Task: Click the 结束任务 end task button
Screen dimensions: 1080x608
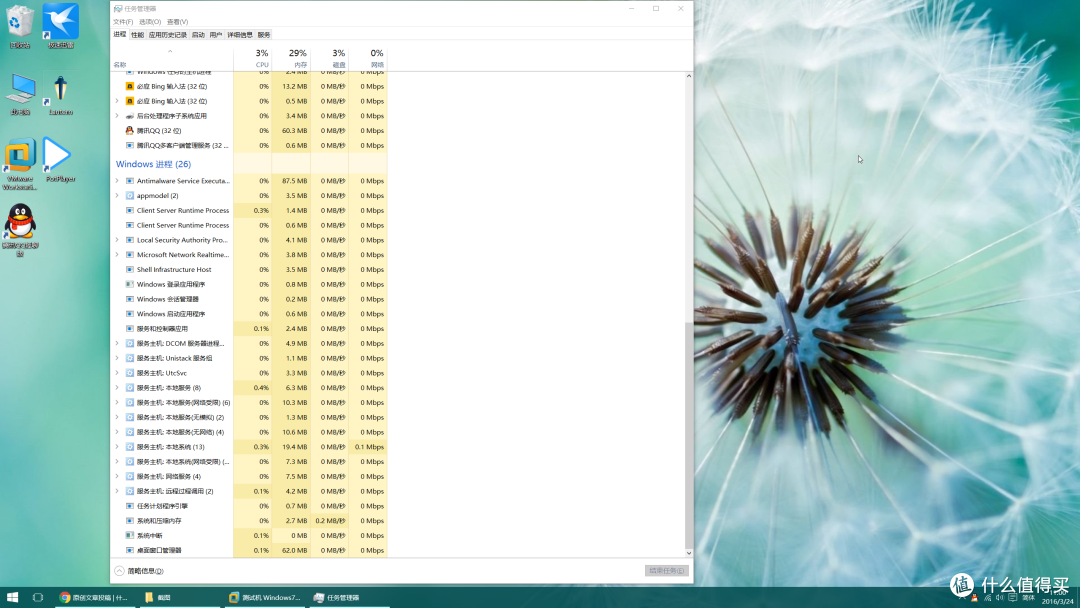Action: pos(667,570)
